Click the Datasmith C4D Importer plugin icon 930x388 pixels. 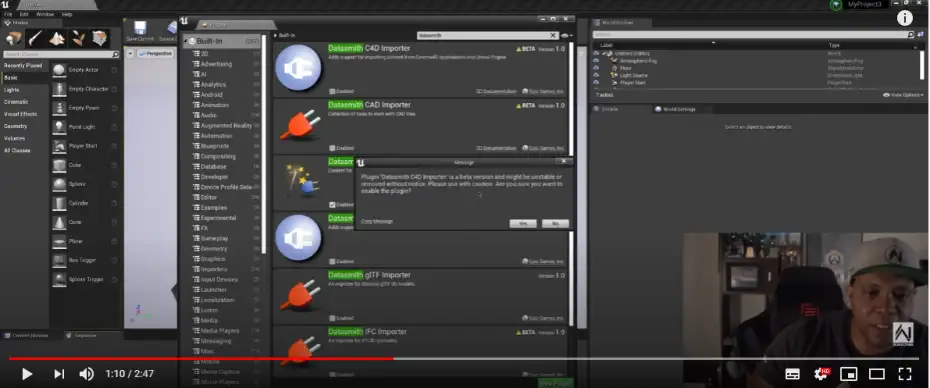298,68
